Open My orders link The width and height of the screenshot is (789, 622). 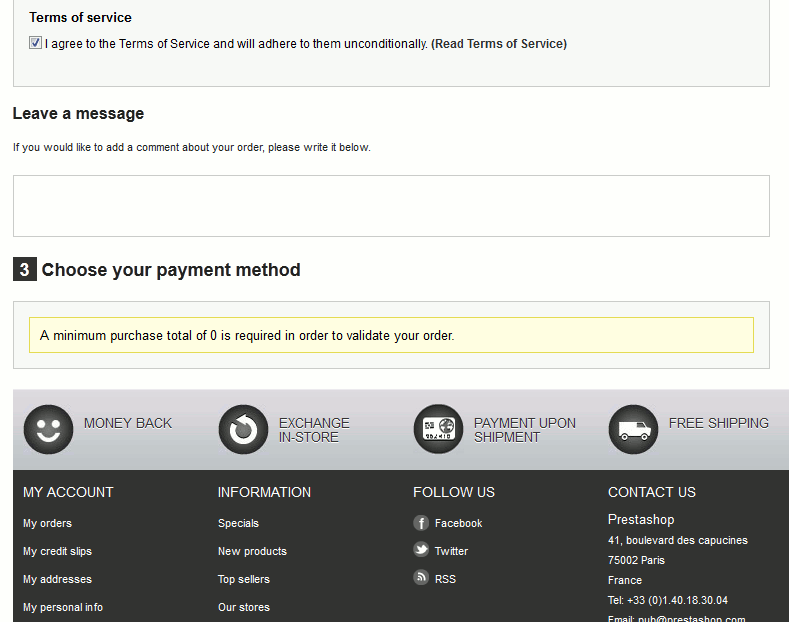[x=47, y=523]
